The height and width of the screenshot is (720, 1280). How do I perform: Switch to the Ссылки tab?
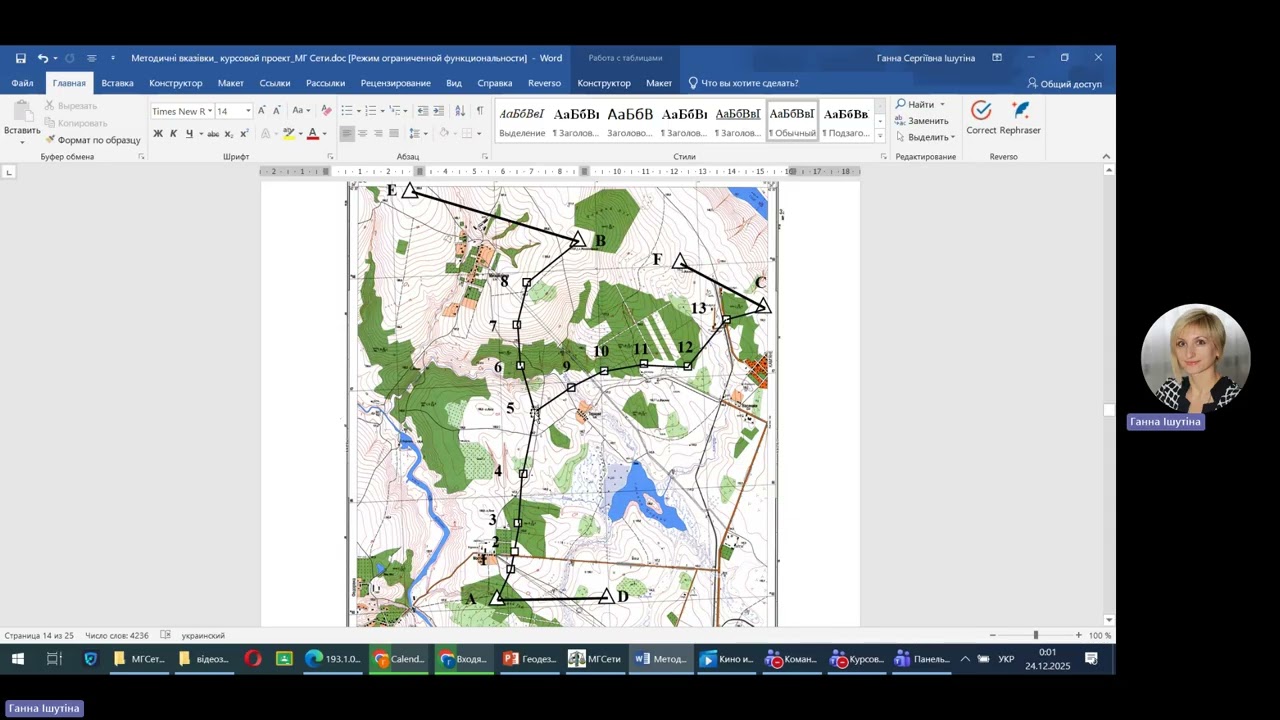tap(275, 83)
